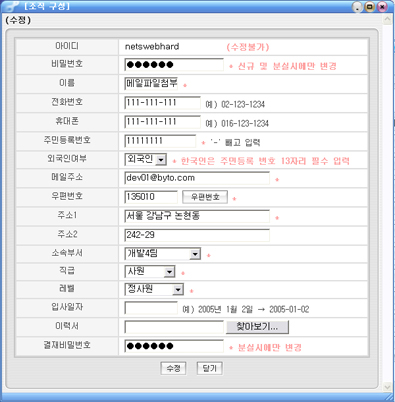
Task: Click the scrollbar up arrow
Action: (387, 20)
